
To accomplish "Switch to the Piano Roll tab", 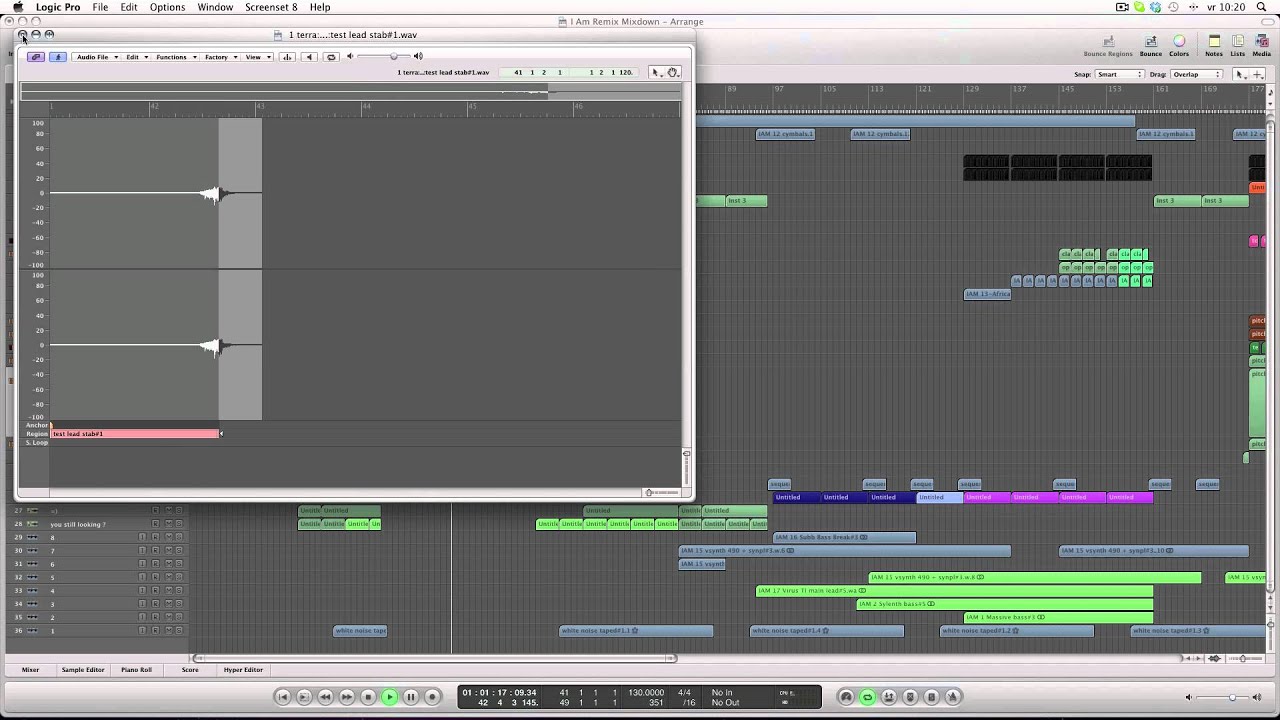I will point(137,670).
